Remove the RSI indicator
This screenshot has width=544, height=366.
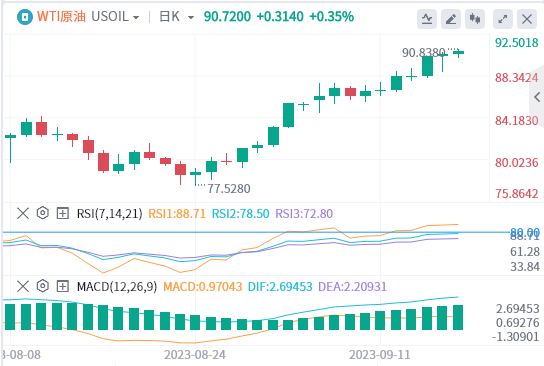point(23,213)
